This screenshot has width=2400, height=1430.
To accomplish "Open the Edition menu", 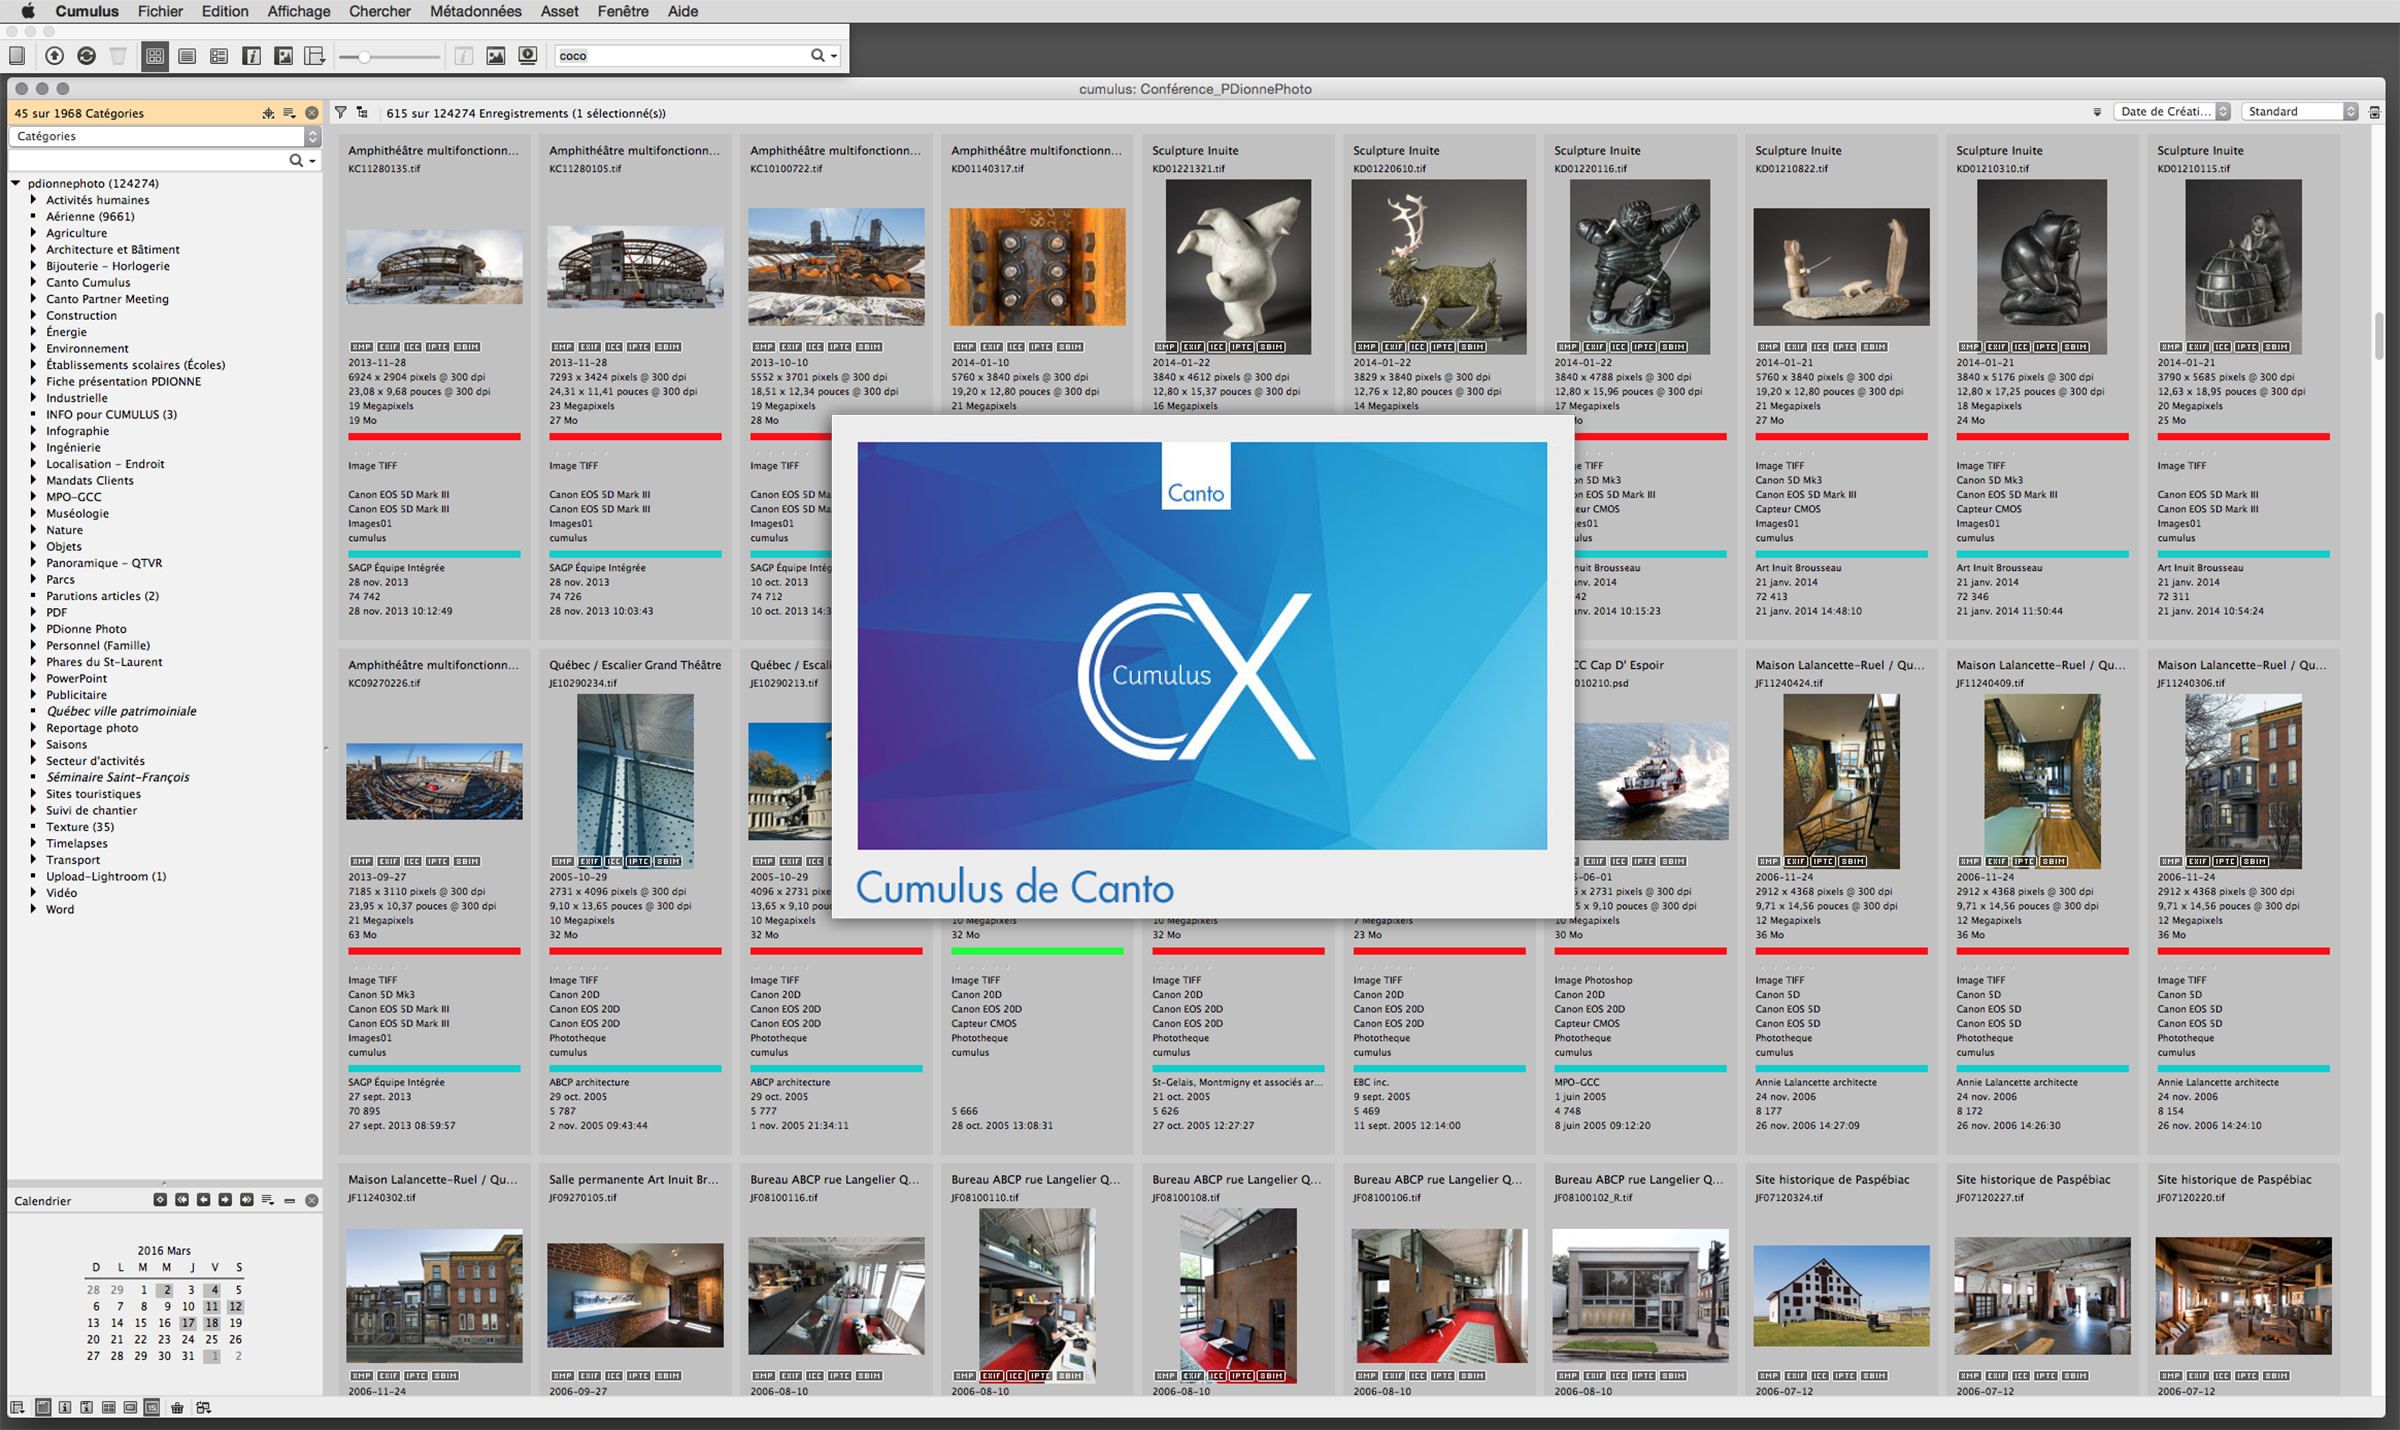I will point(225,11).
